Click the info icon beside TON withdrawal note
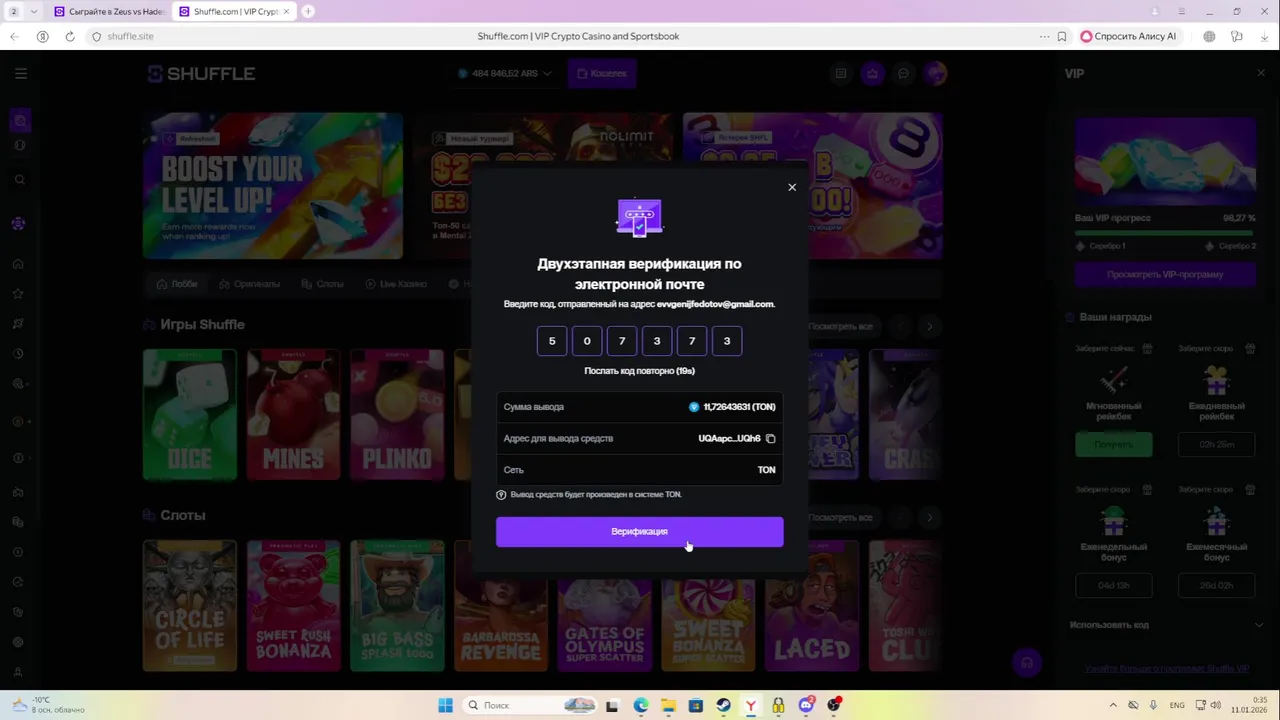1280x720 pixels. [501, 494]
